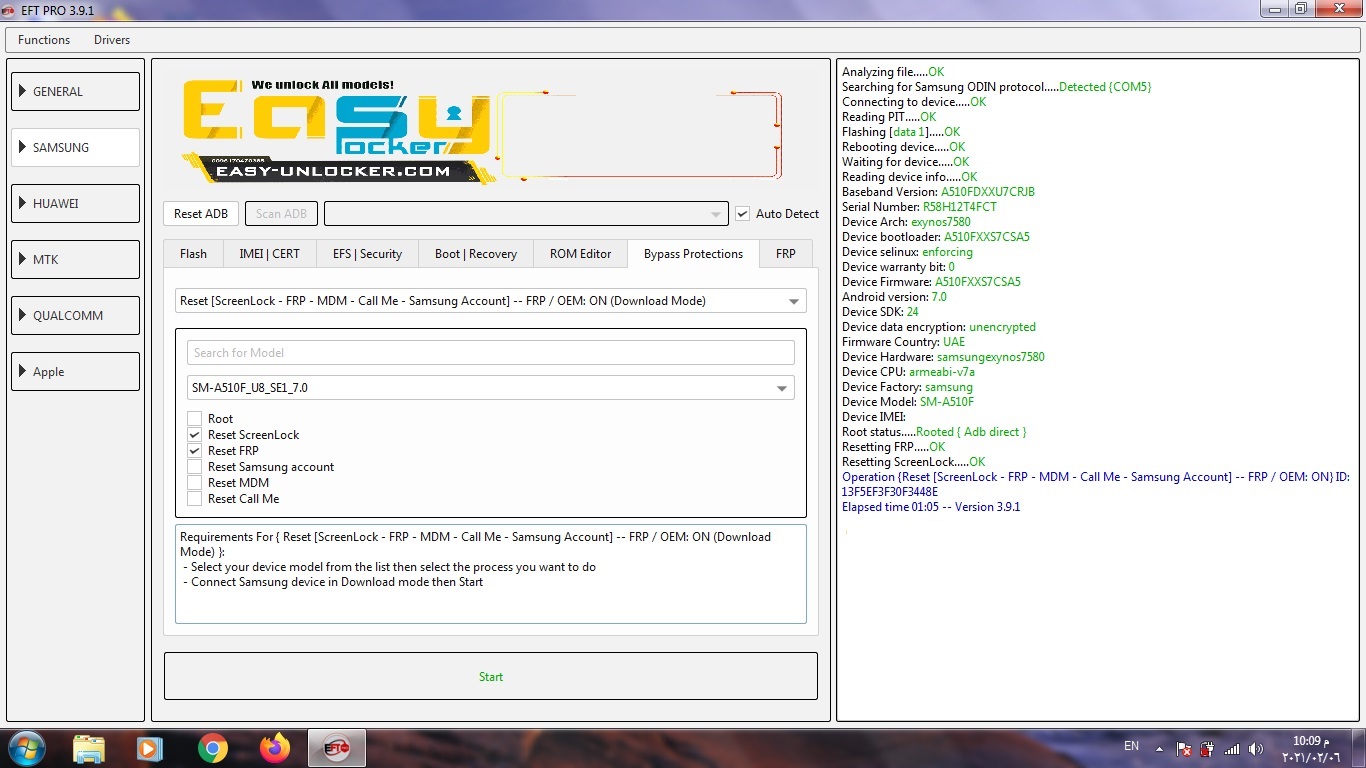This screenshot has height=768, width=1366.
Task: Toggle the Auto Detect checkbox
Action: pyautogui.click(x=742, y=214)
